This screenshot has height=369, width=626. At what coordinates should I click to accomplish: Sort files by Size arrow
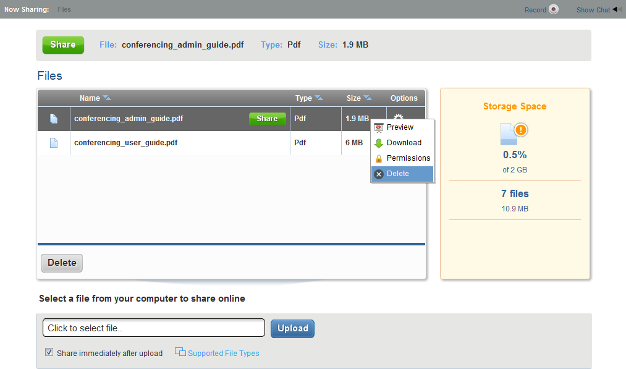(367, 97)
